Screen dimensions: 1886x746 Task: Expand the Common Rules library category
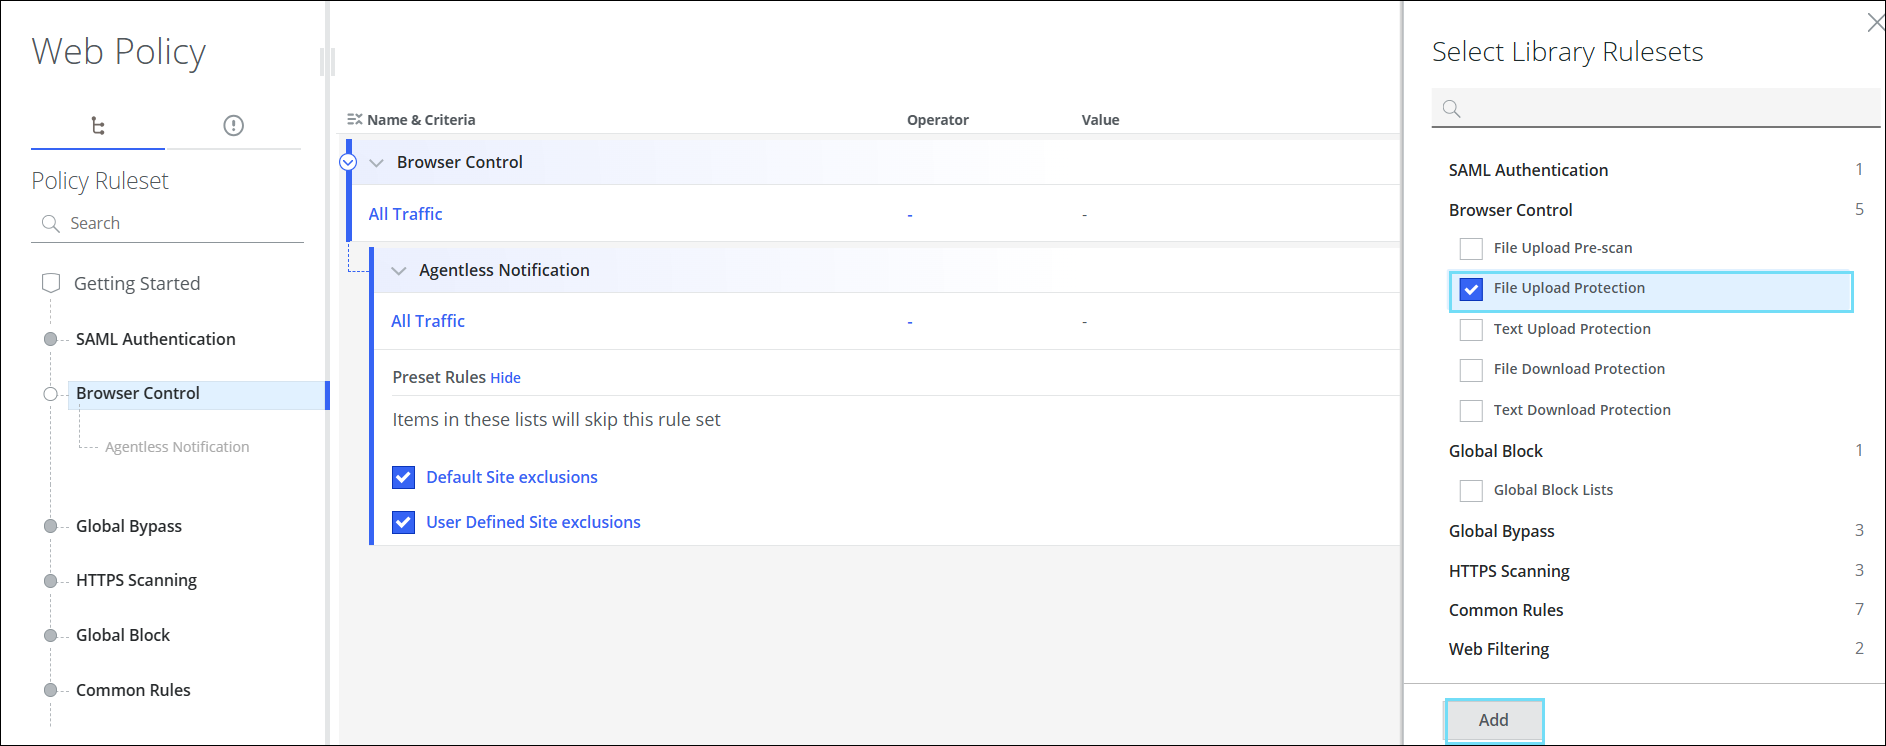(x=1505, y=610)
